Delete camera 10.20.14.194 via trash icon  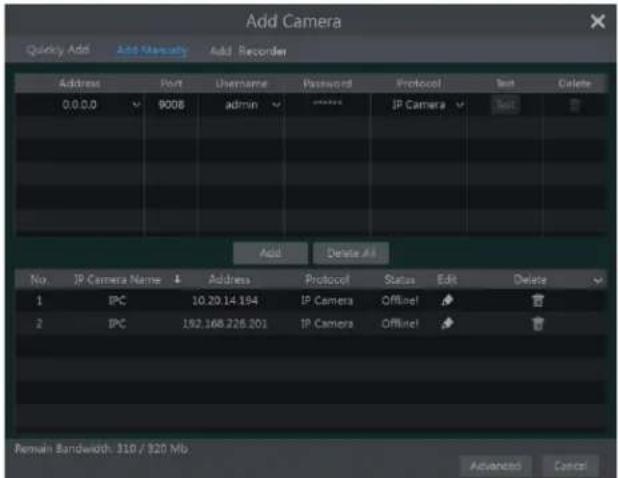(x=538, y=301)
